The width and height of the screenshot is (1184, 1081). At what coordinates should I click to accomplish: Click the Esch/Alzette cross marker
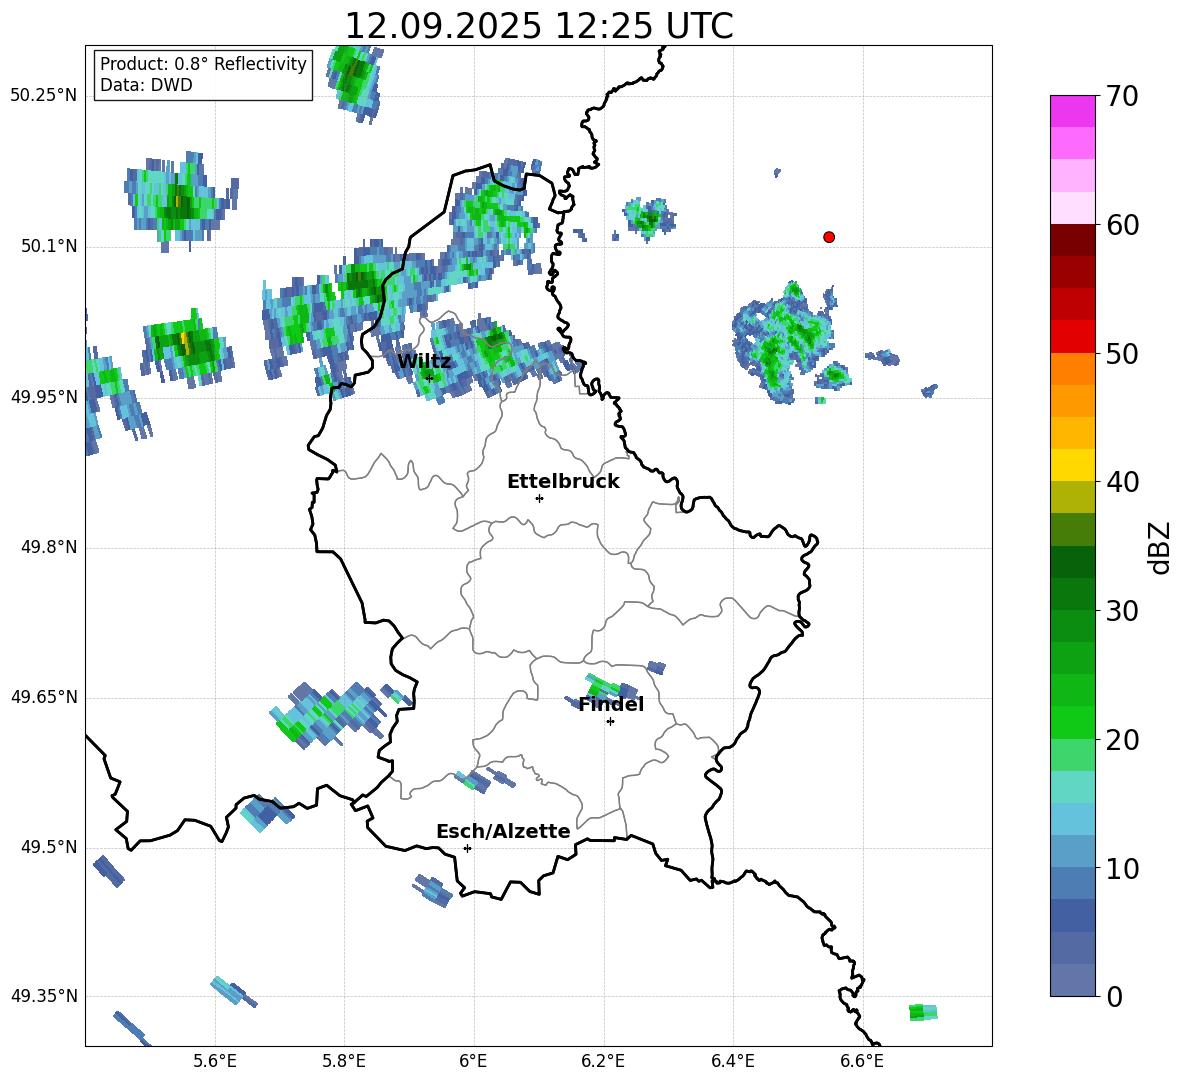tap(467, 848)
